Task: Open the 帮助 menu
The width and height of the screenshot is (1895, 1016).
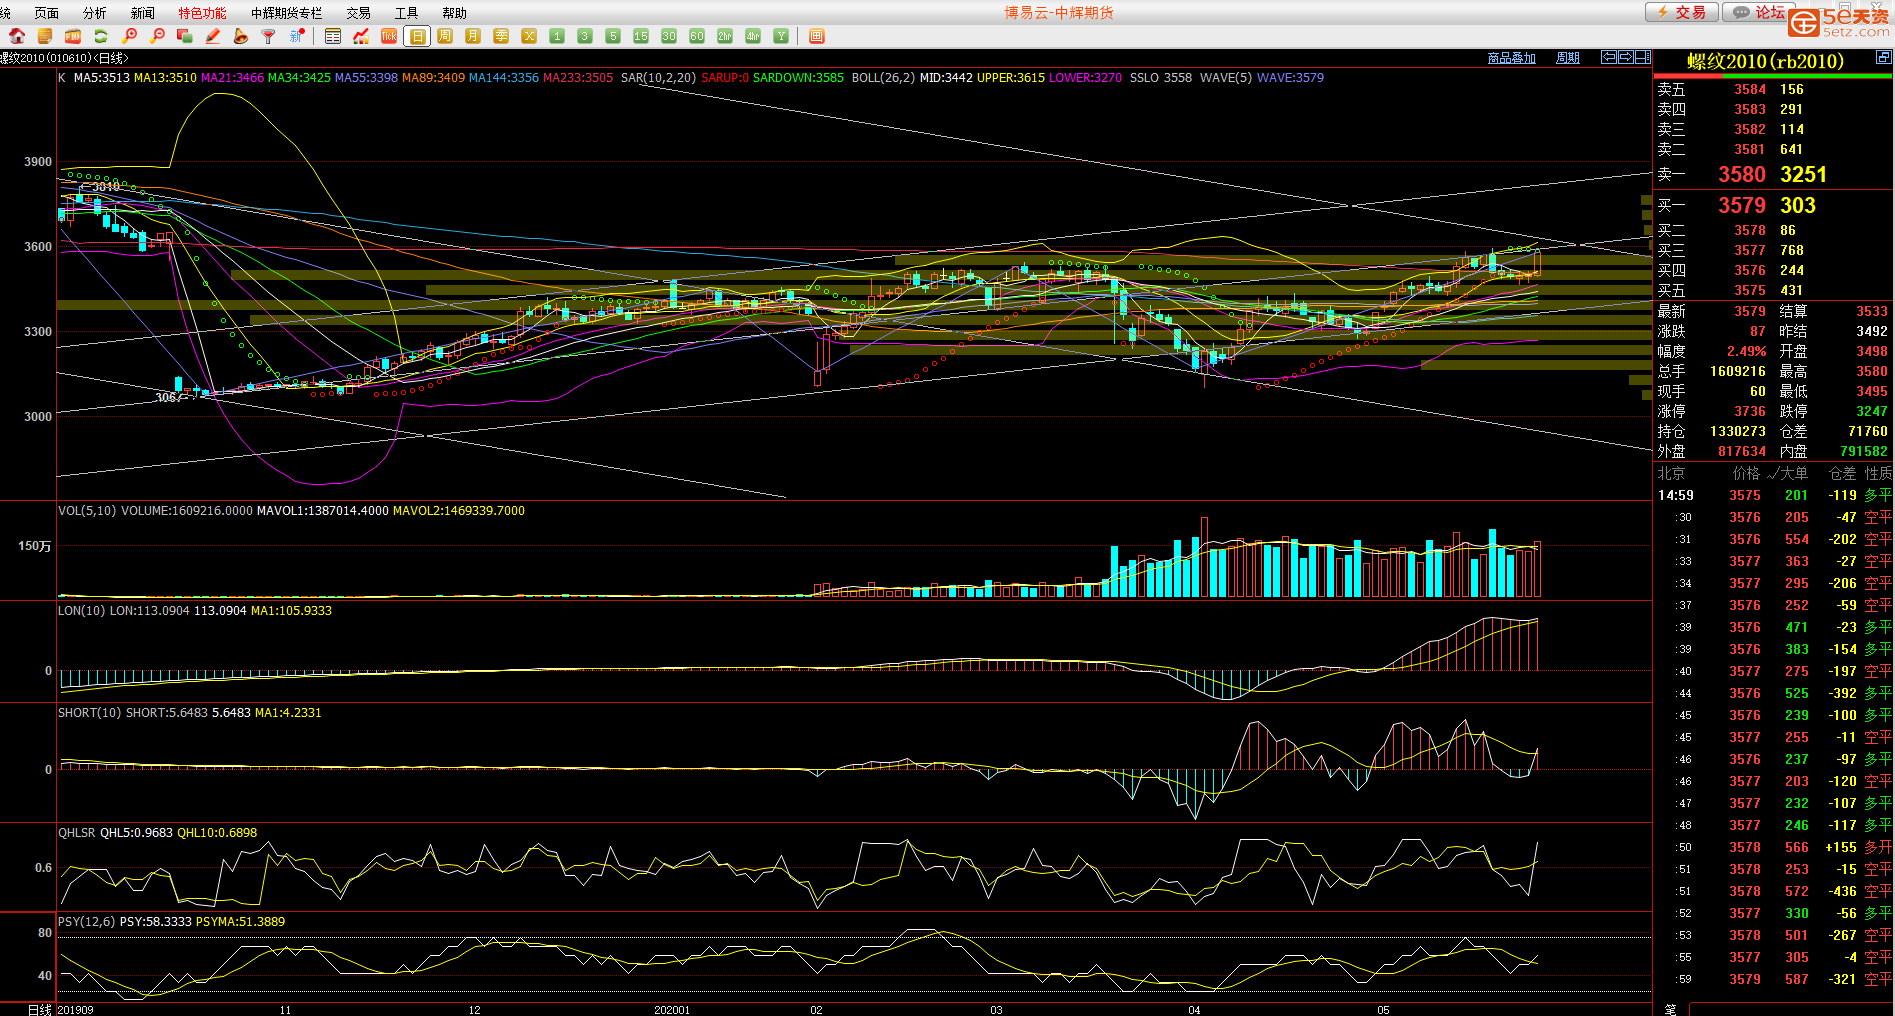Action: point(454,13)
